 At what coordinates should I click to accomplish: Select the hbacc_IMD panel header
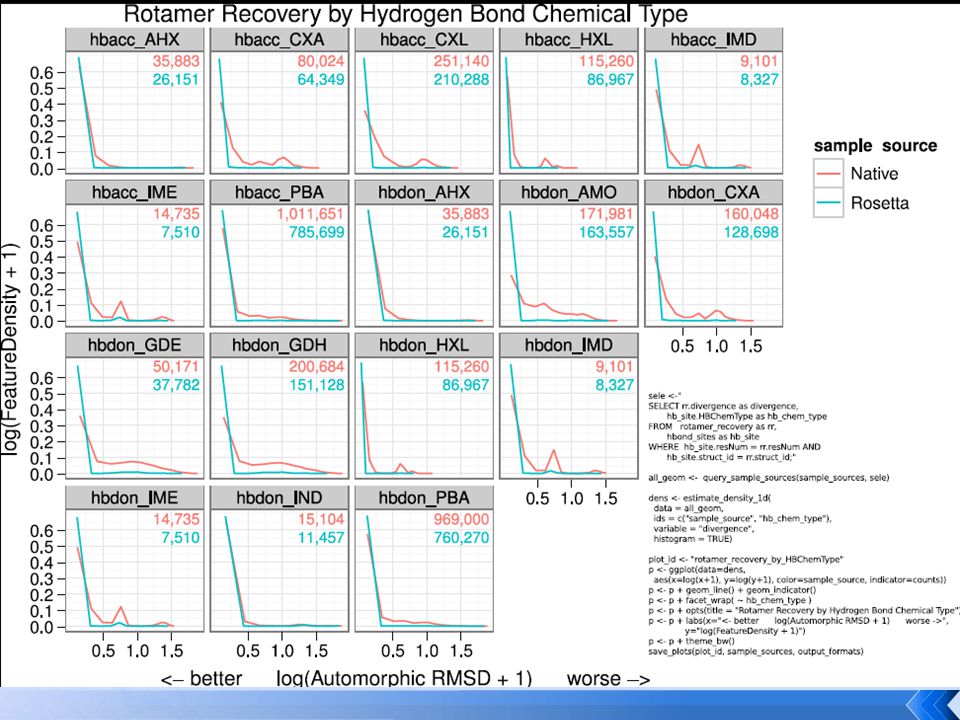tap(713, 40)
